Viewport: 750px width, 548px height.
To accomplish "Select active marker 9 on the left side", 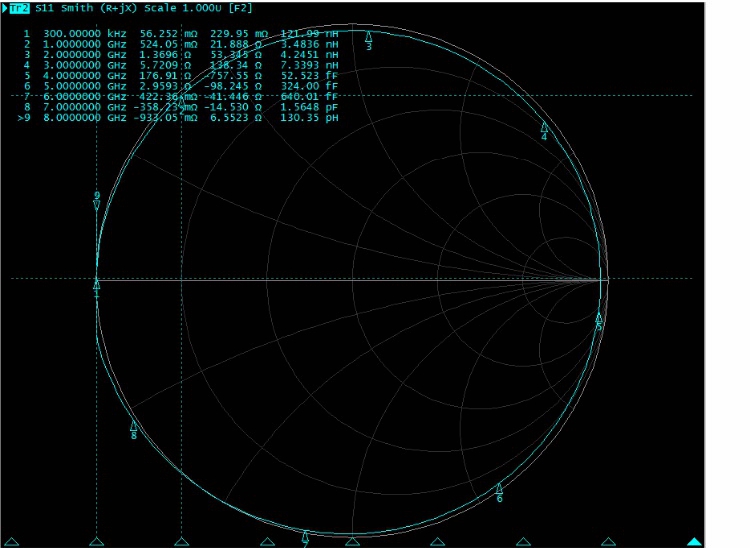I will [97, 201].
